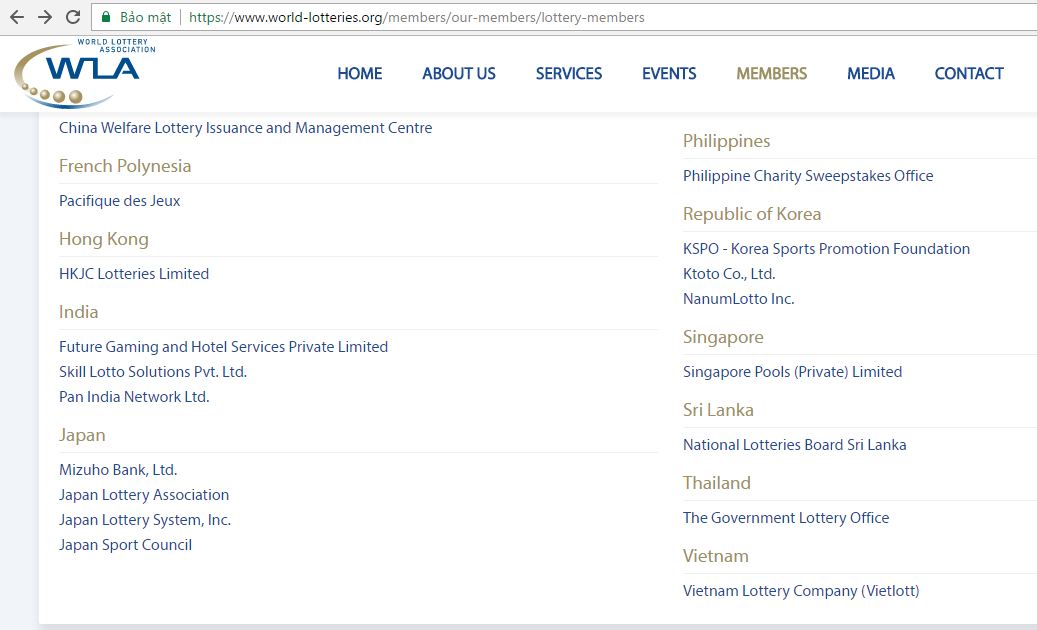This screenshot has height=630, width=1037.
Task: Open Future Gaming and Hotel Services Private Limited
Action: (x=224, y=347)
